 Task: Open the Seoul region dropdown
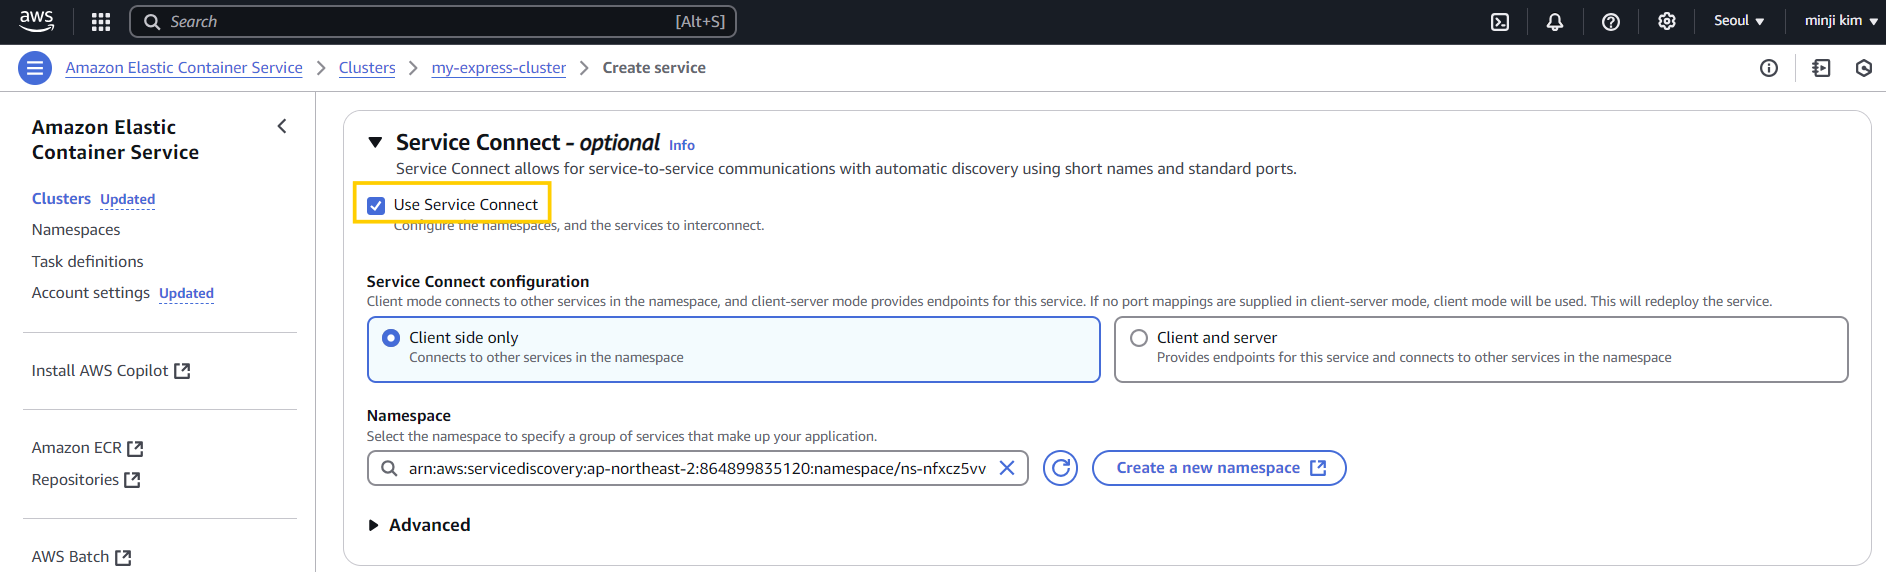tap(1739, 21)
